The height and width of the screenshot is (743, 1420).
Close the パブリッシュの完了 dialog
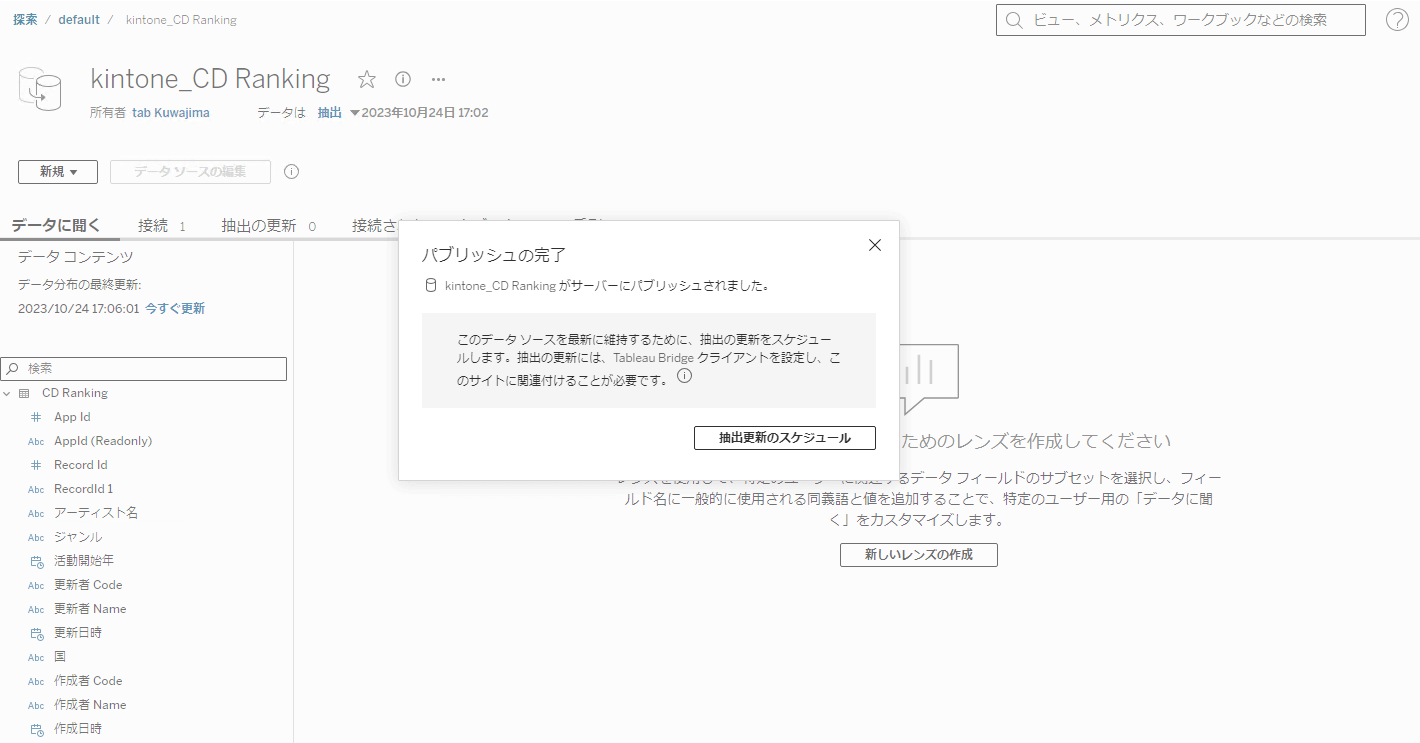[875, 245]
